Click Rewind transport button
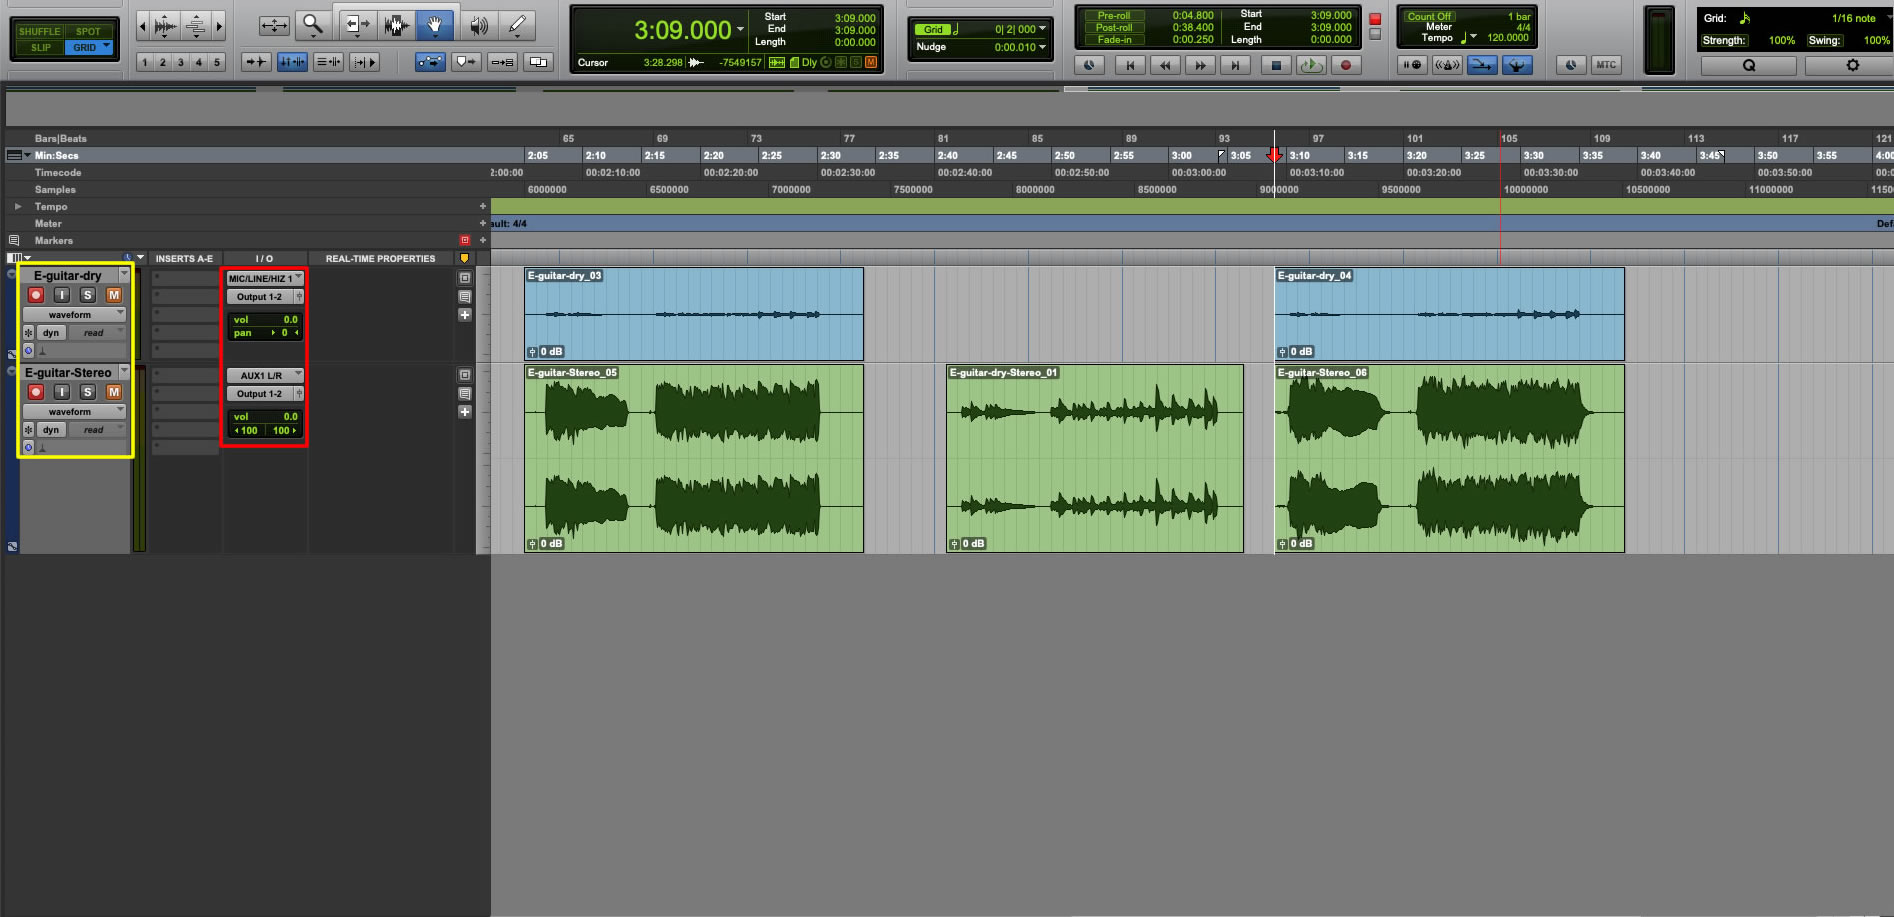Screen dimensions: 1894x917 pos(1165,65)
